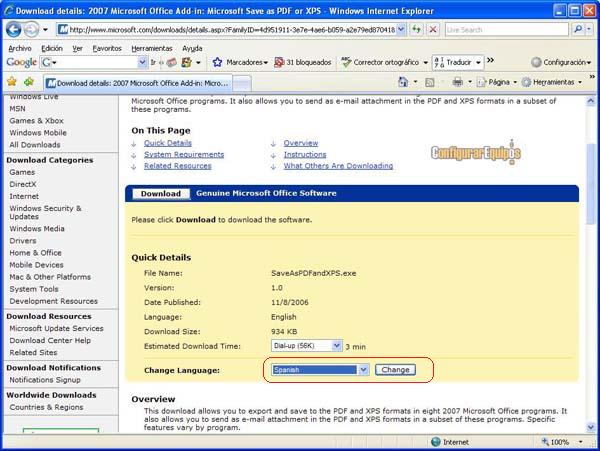
Task: Open the Quick Details anchor link
Action: click(168, 143)
